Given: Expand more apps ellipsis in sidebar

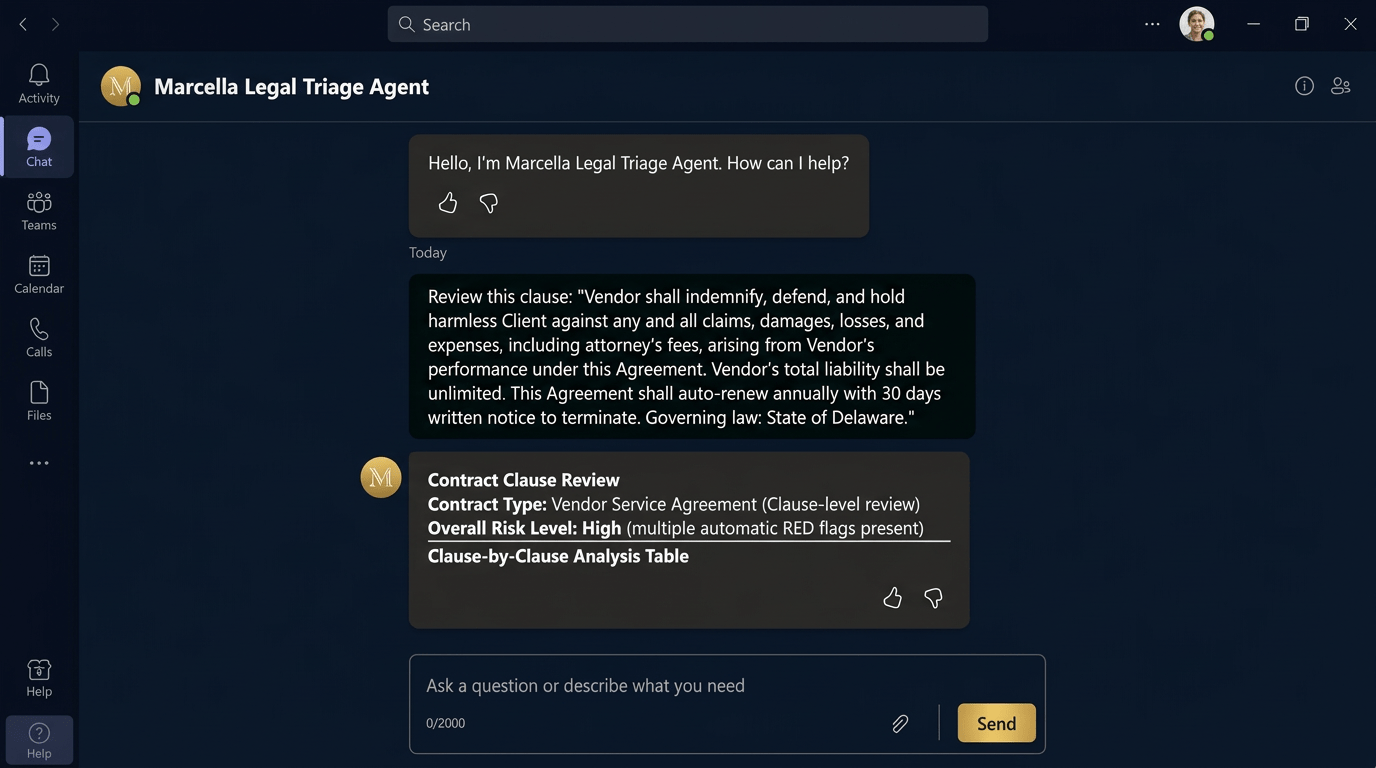Looking at the screenshot, I should (39, 463).
